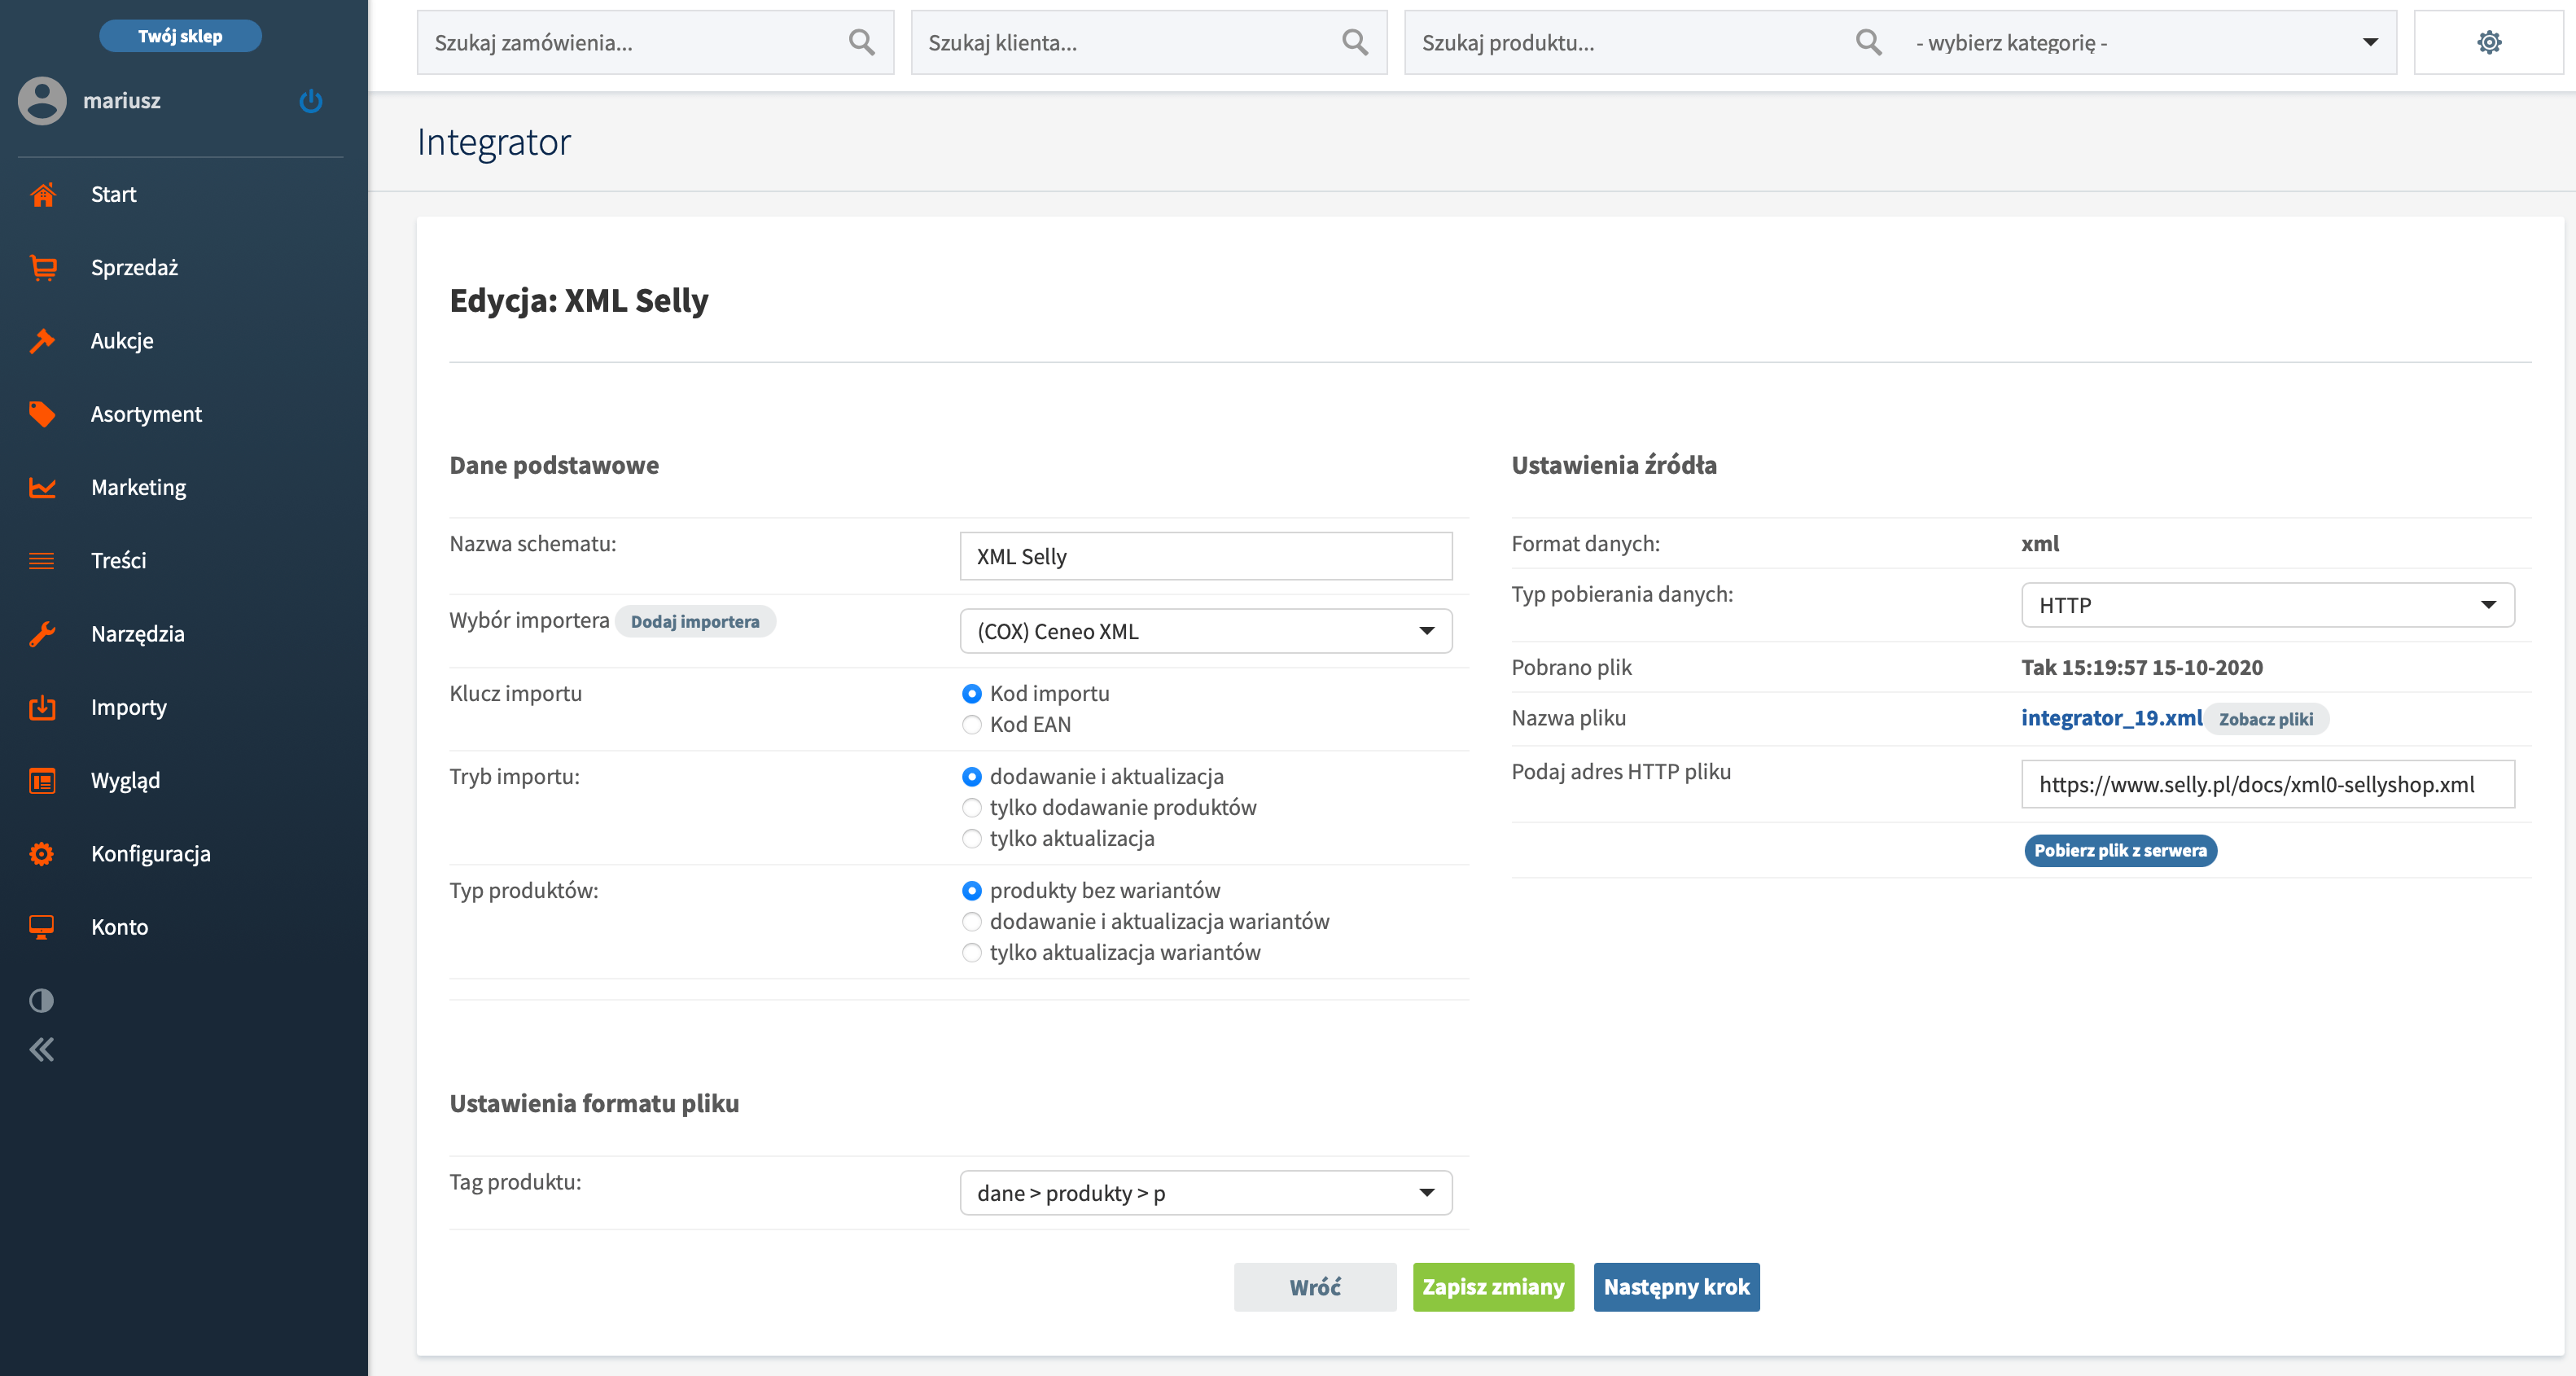Open the Tag produktu dropdown
The image size is (2576, 1376).
[1206, 1193]
